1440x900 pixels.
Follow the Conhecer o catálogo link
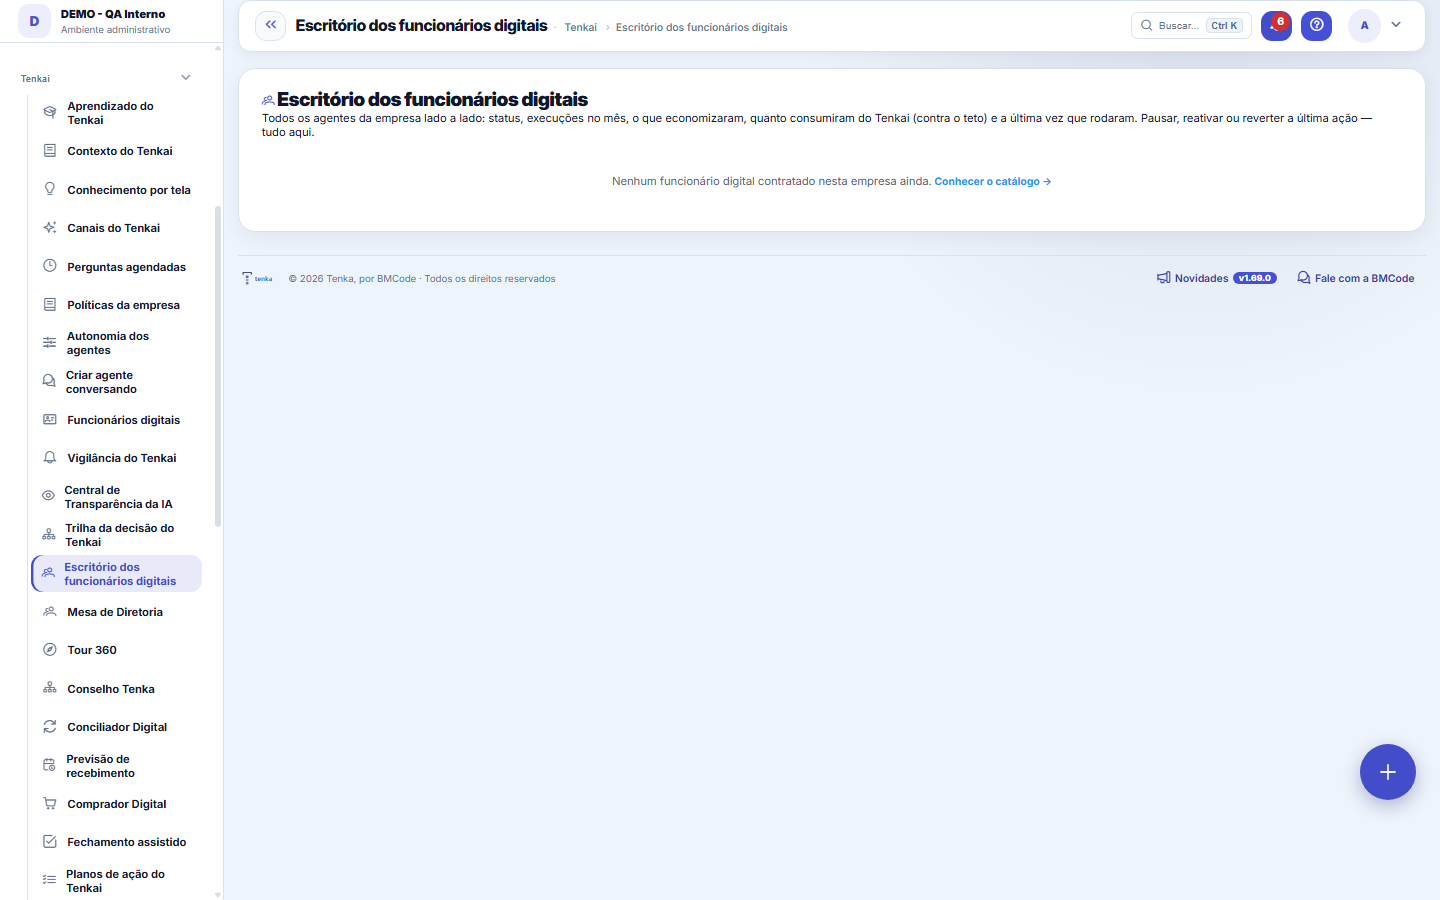(x=993, y=181)
